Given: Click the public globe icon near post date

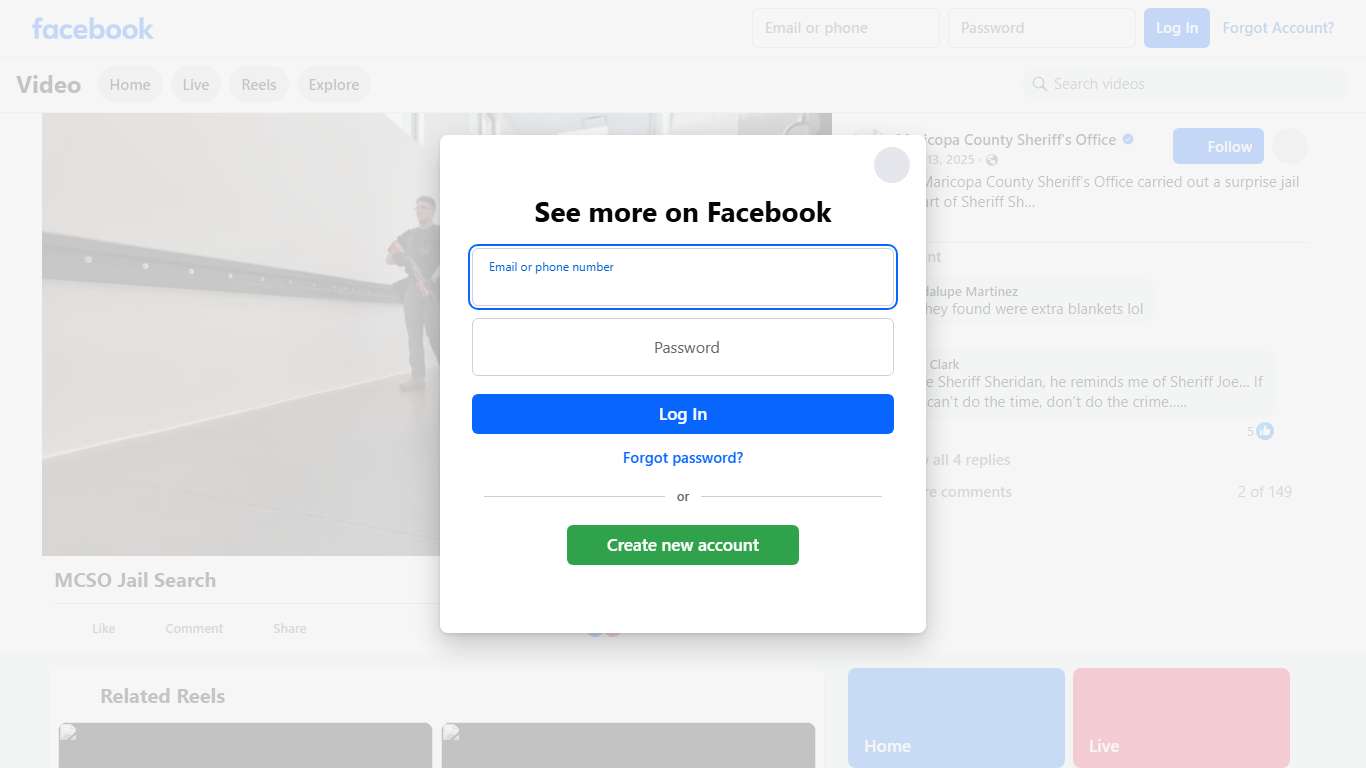Looking at the screenshot, I should (x=992, y=160).
